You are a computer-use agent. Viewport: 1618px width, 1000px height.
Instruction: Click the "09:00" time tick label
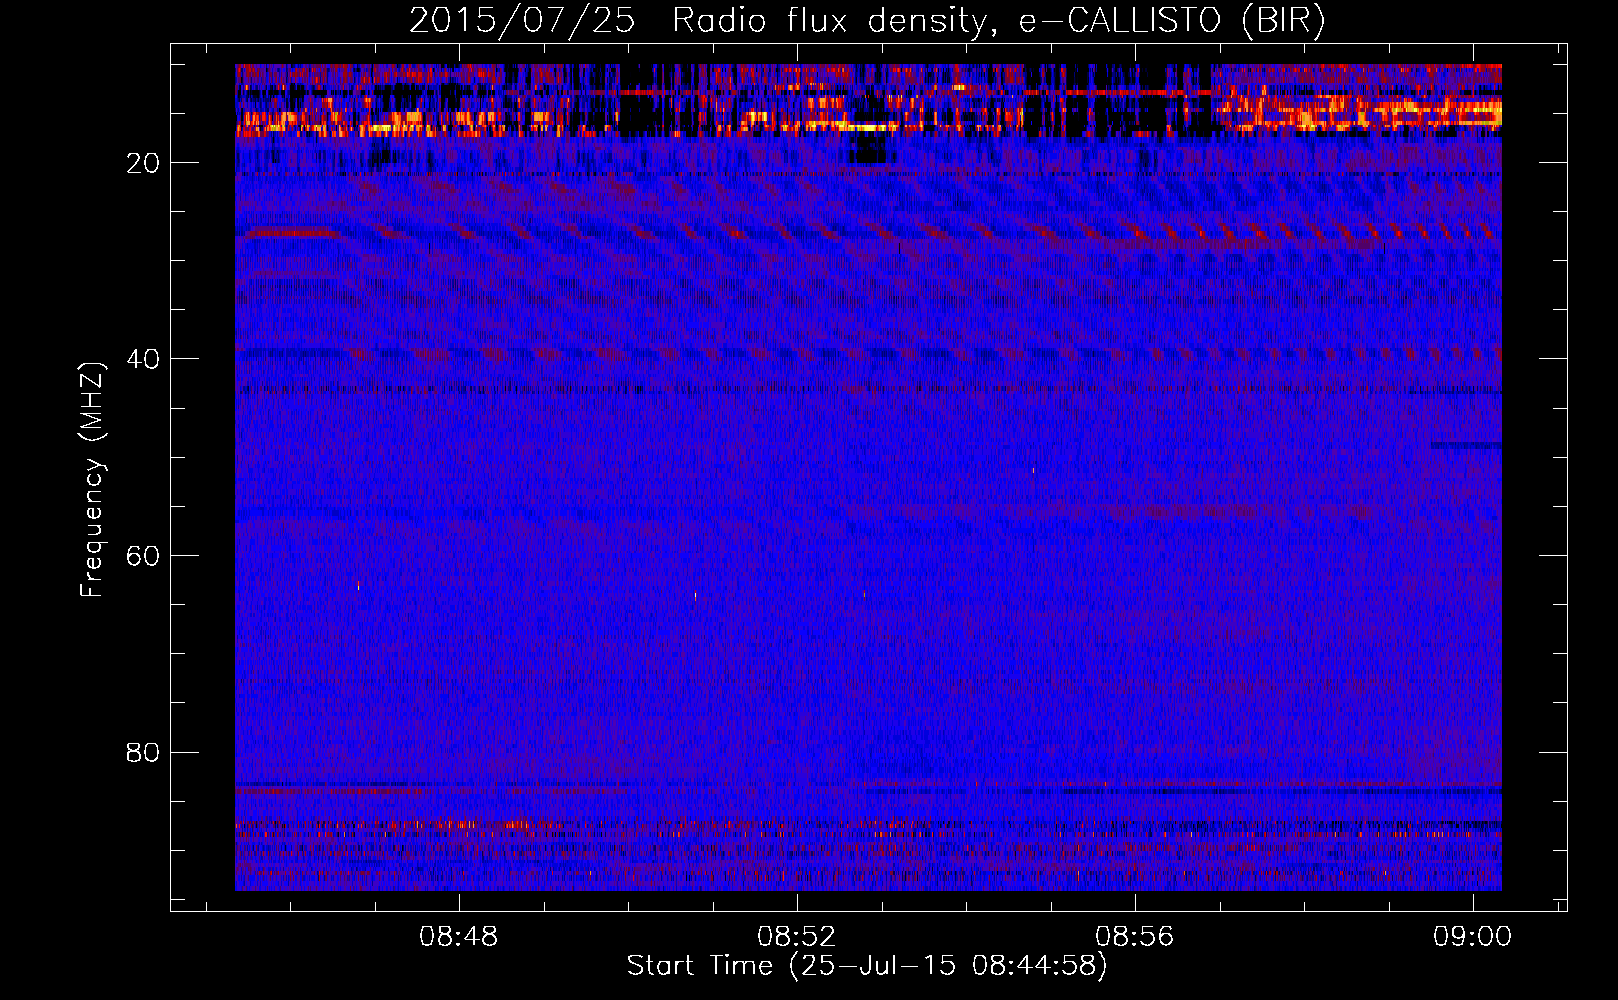[1473, 937]
